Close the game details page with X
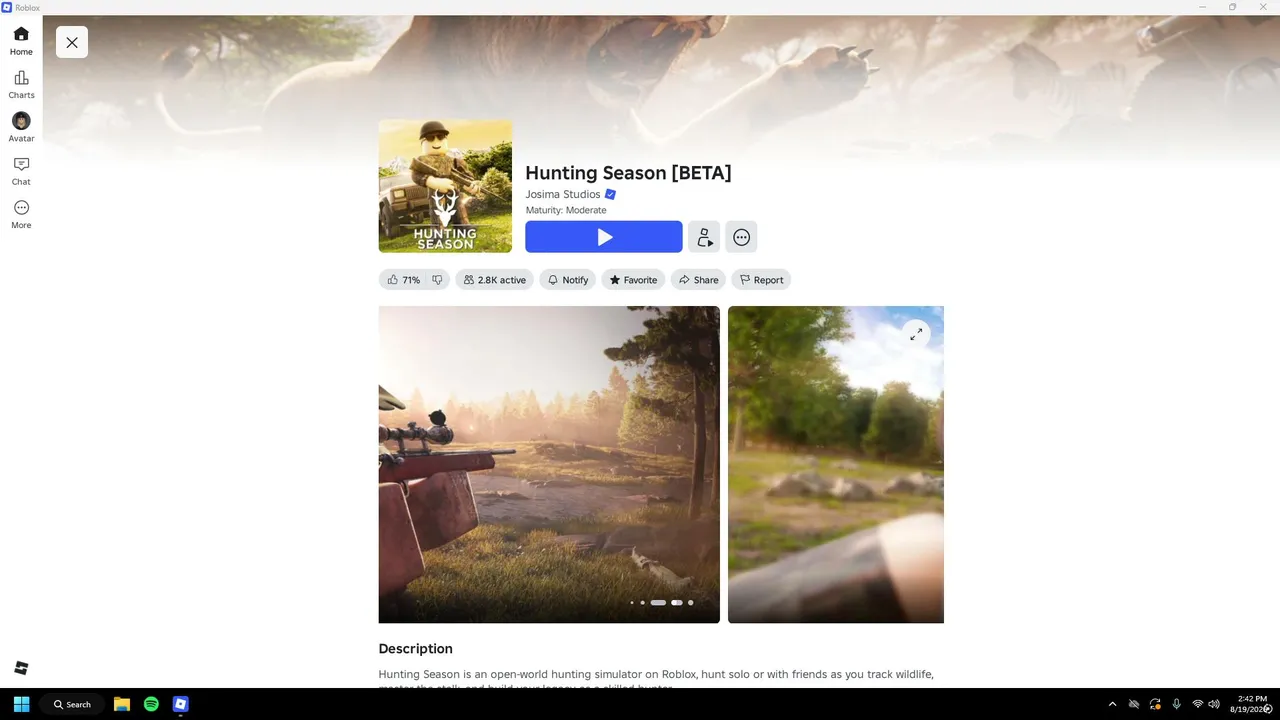Viewport: 1280px width, 720px height. (72, 42)
